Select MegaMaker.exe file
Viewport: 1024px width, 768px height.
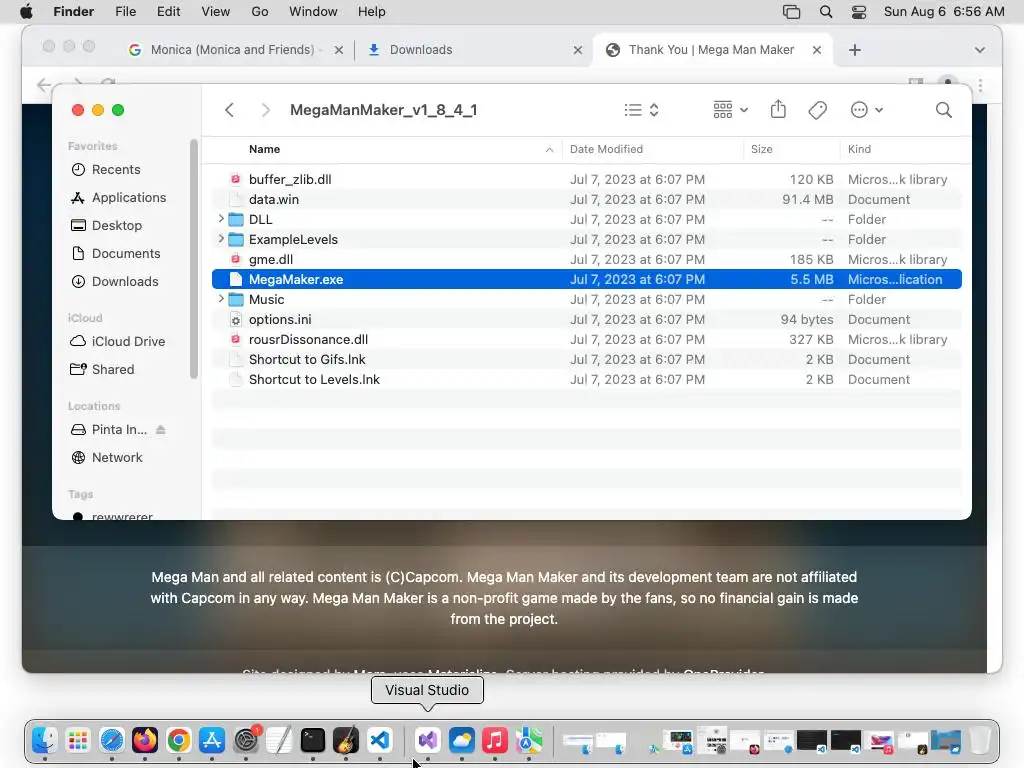point(586,280)
